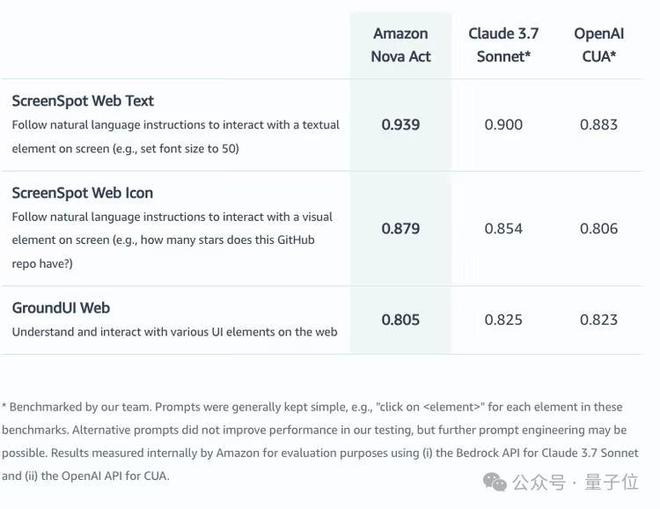Click the 0.823 score value

(599, 320)
